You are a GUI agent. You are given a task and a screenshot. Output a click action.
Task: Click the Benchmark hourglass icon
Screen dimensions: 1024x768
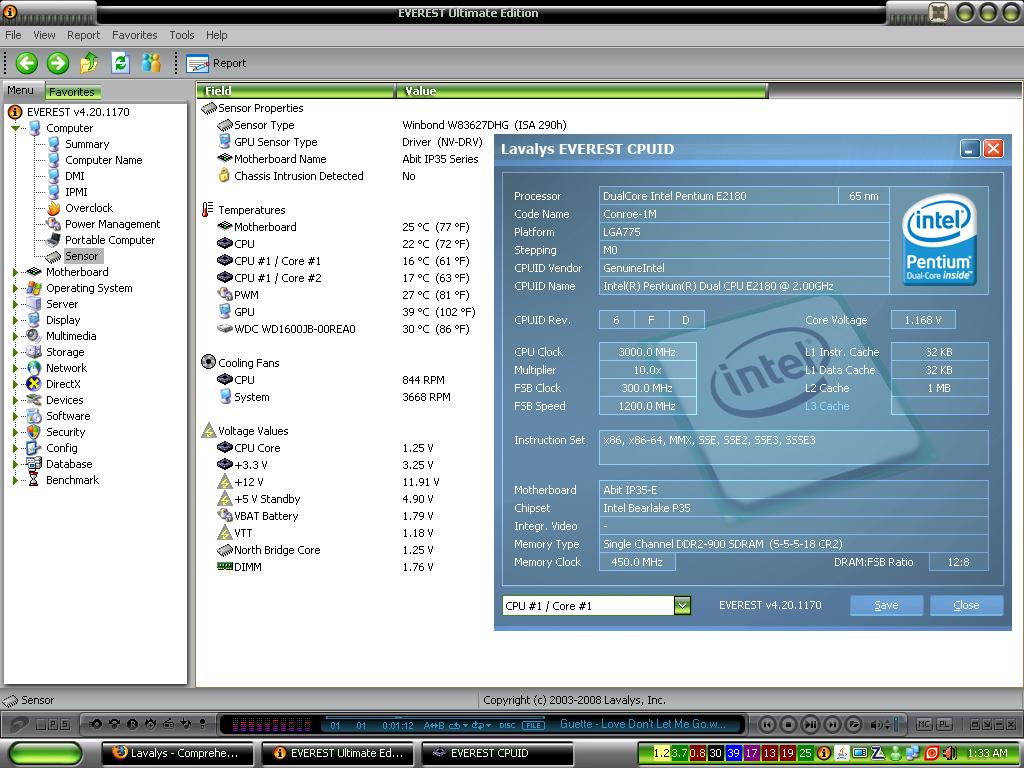tap(34, 480)
